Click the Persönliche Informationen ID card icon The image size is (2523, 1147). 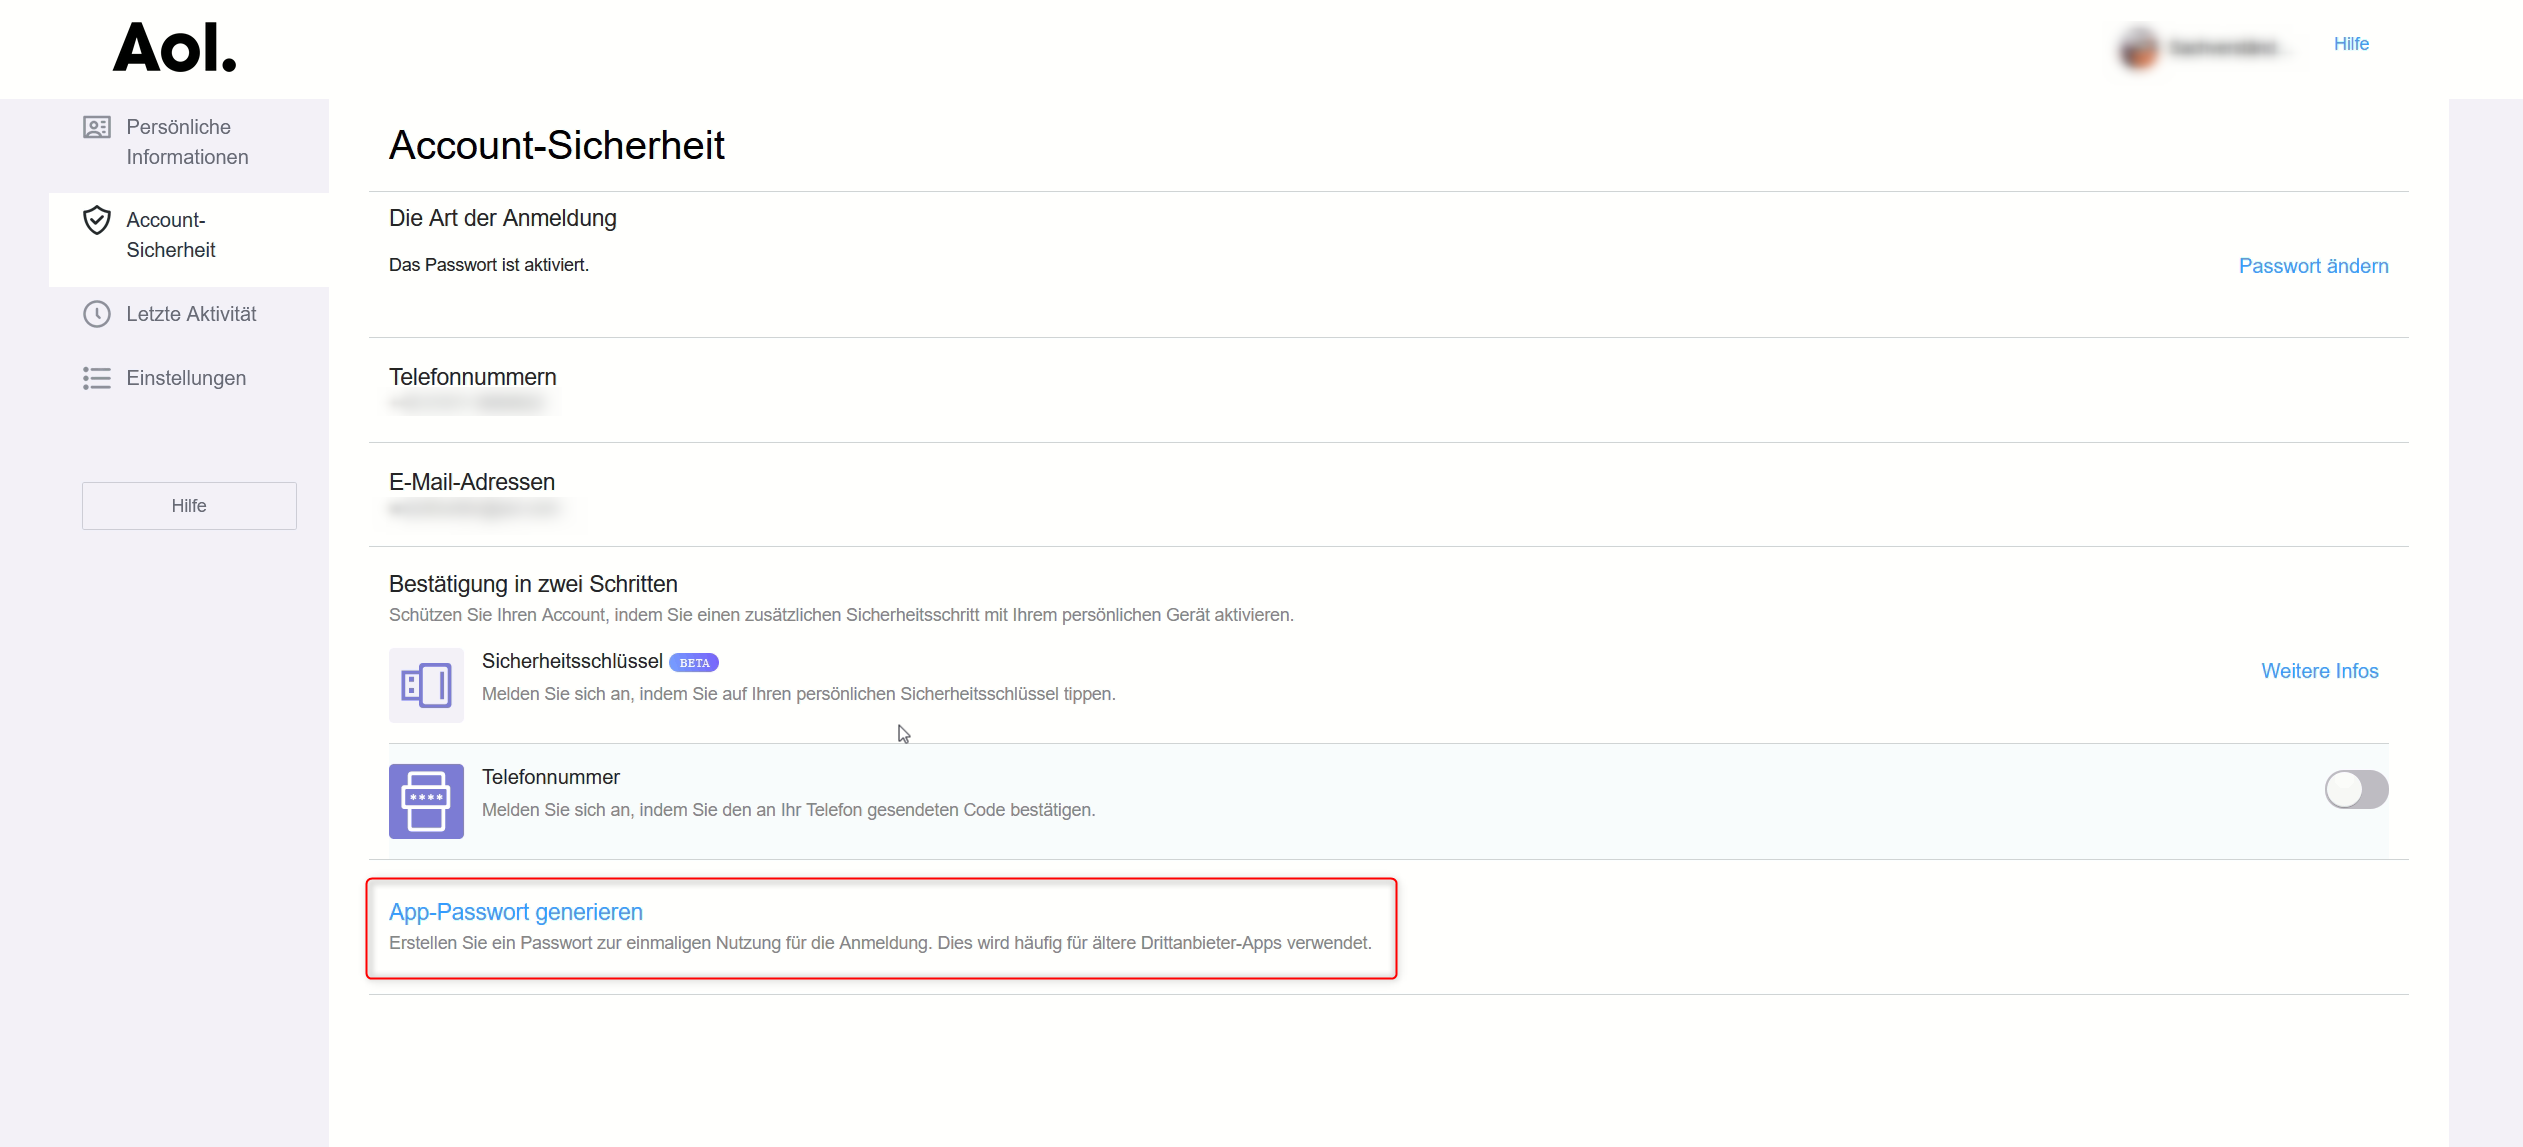97,127
